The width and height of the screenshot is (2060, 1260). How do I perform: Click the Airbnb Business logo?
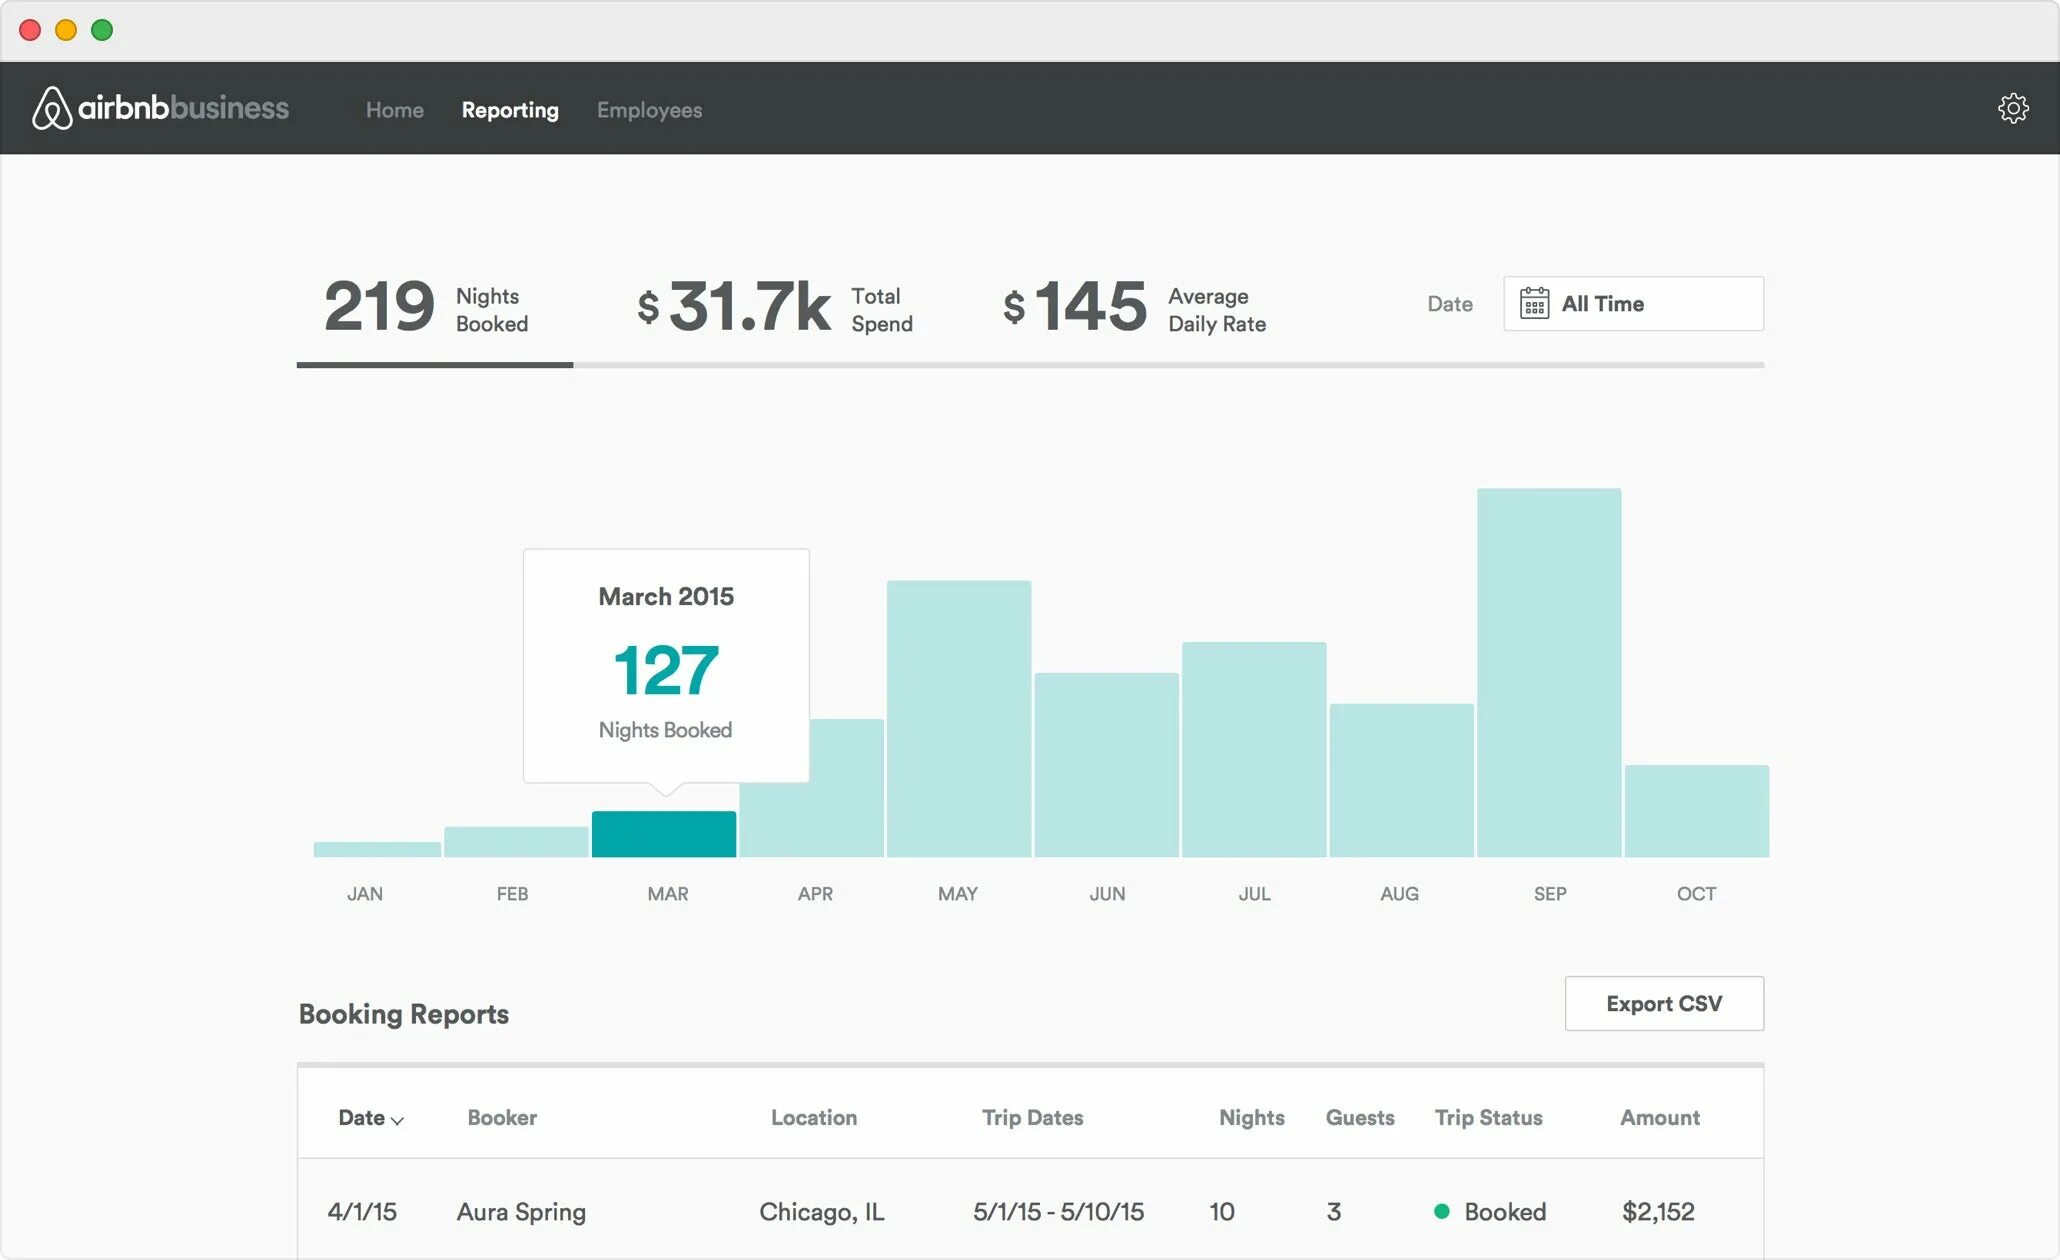[160, 108]
